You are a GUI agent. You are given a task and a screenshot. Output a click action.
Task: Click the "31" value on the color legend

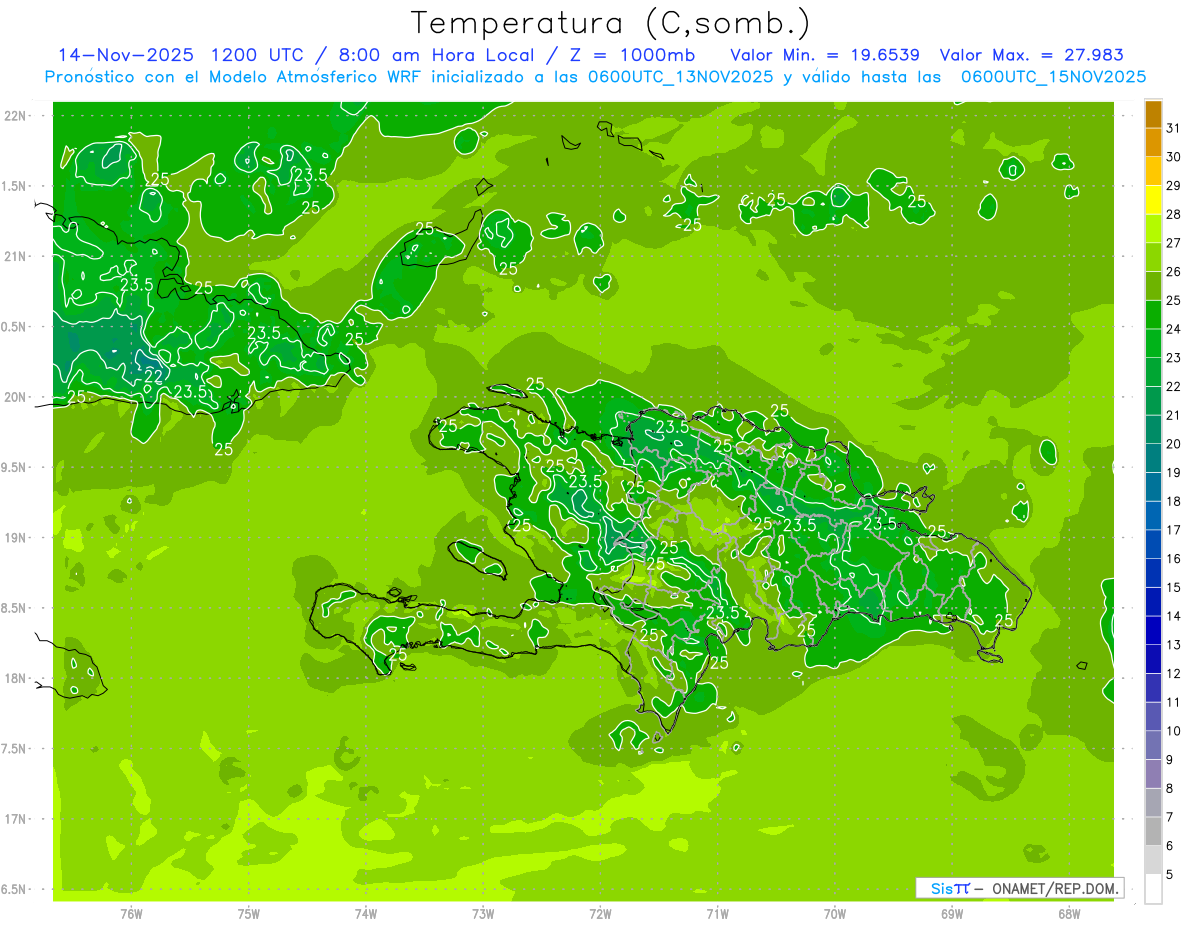(x=1173, y=128)
